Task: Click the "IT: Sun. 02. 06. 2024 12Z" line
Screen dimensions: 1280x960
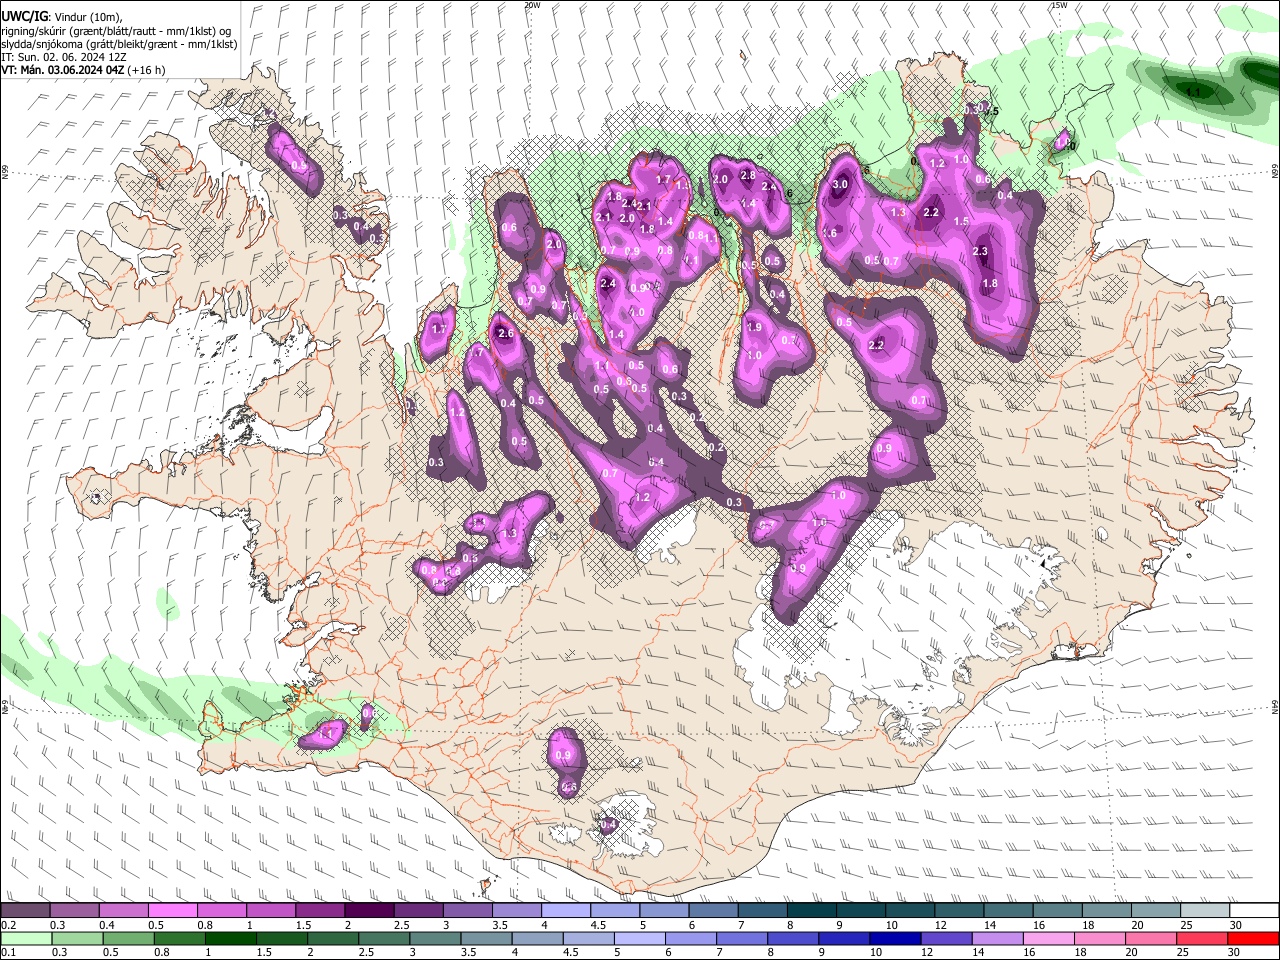Action: (63, 58)
